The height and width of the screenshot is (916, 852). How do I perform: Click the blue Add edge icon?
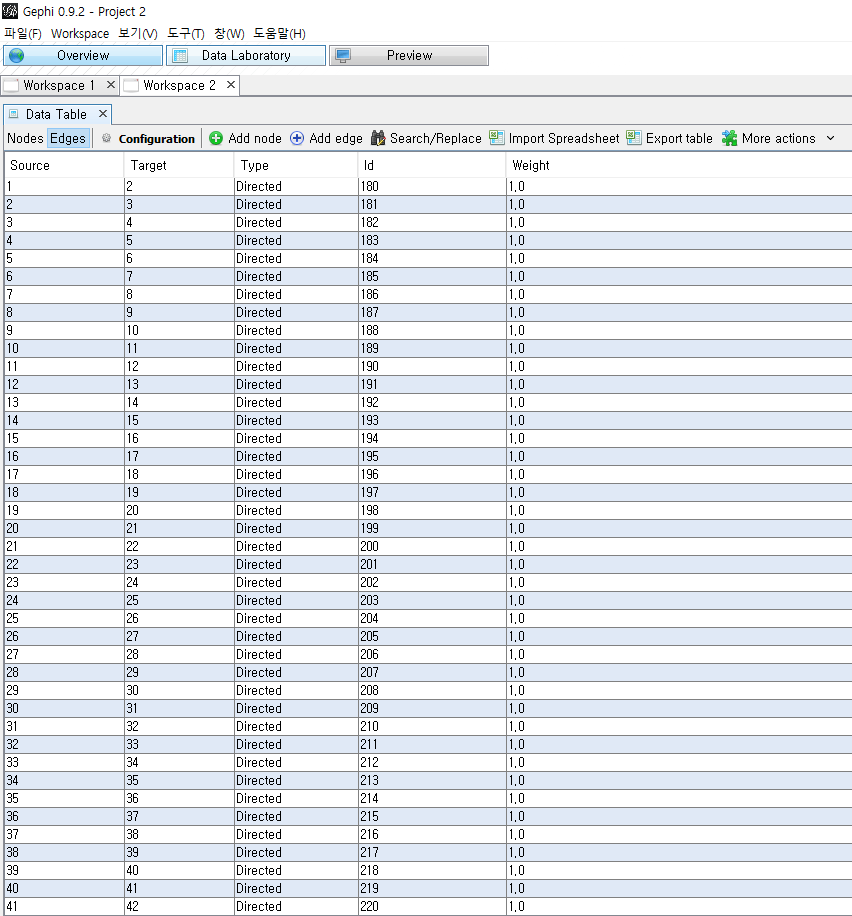point(297,139)
